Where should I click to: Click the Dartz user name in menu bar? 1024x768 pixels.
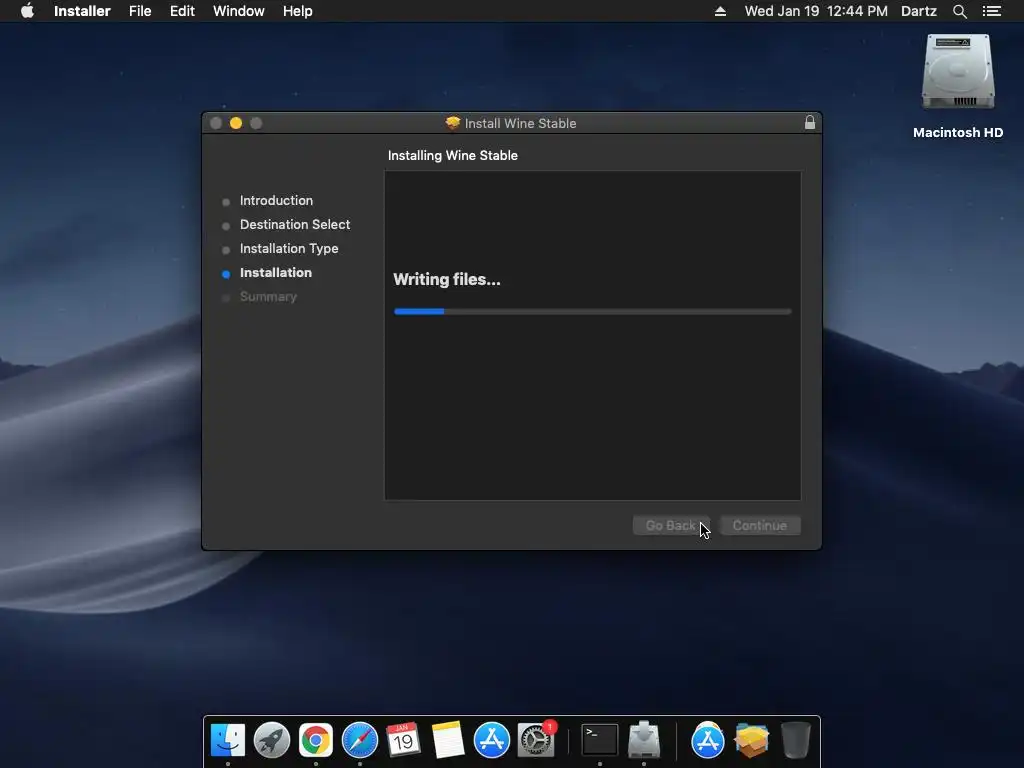pos(918,11)
